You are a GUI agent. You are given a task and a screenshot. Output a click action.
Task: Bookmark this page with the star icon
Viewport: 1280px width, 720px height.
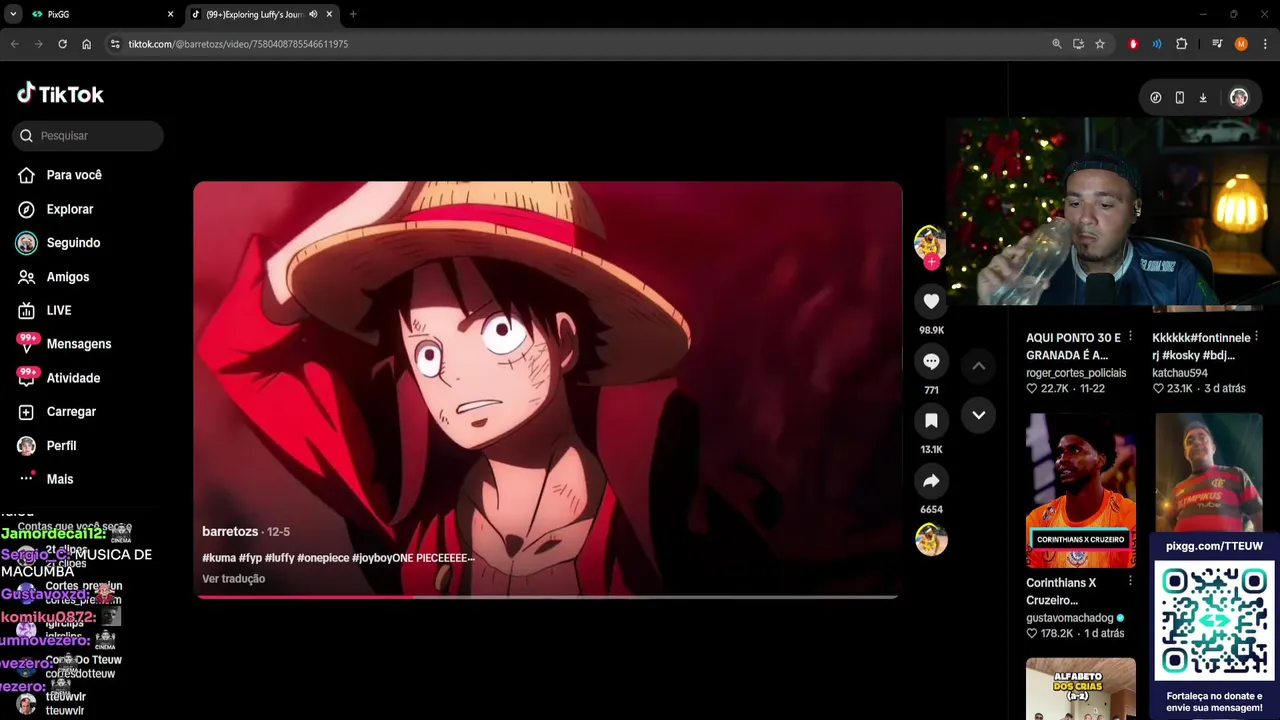(x=1100, y=44)
